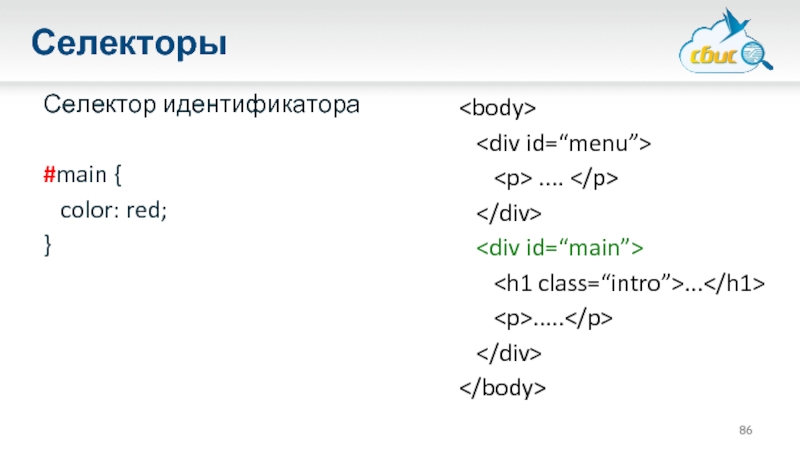Click the slide title "Селекторы"
Screen dimensions: 800x450
tap(127, 43)
